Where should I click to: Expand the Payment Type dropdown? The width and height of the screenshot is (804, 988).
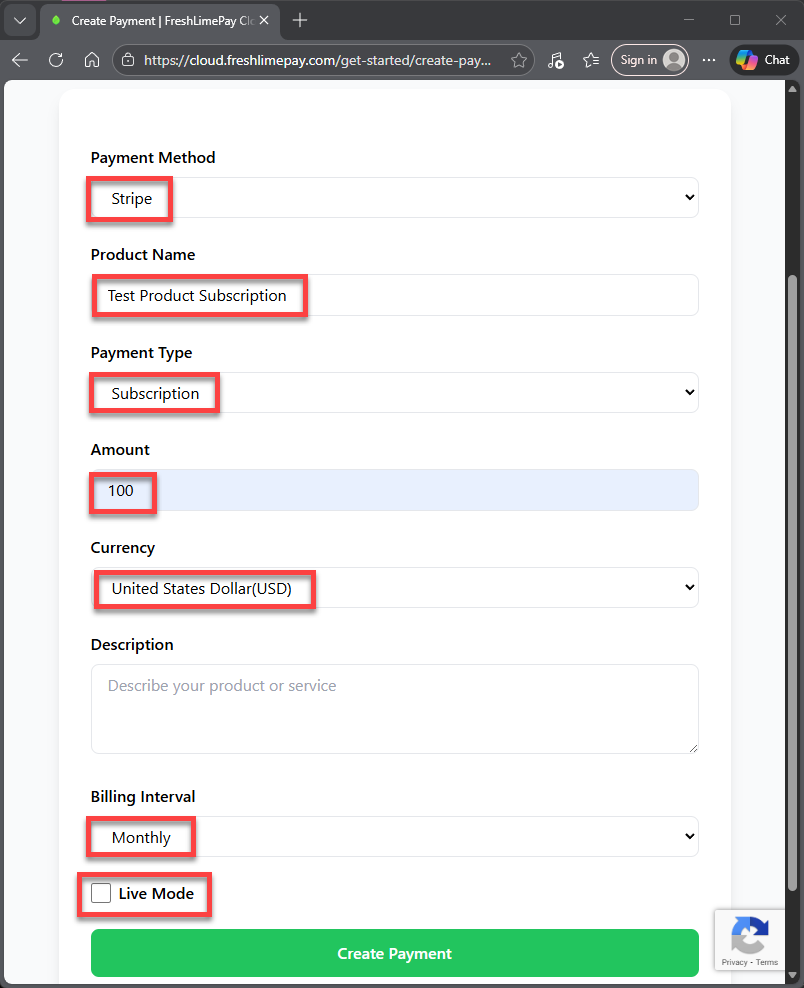tap(394, 393)
